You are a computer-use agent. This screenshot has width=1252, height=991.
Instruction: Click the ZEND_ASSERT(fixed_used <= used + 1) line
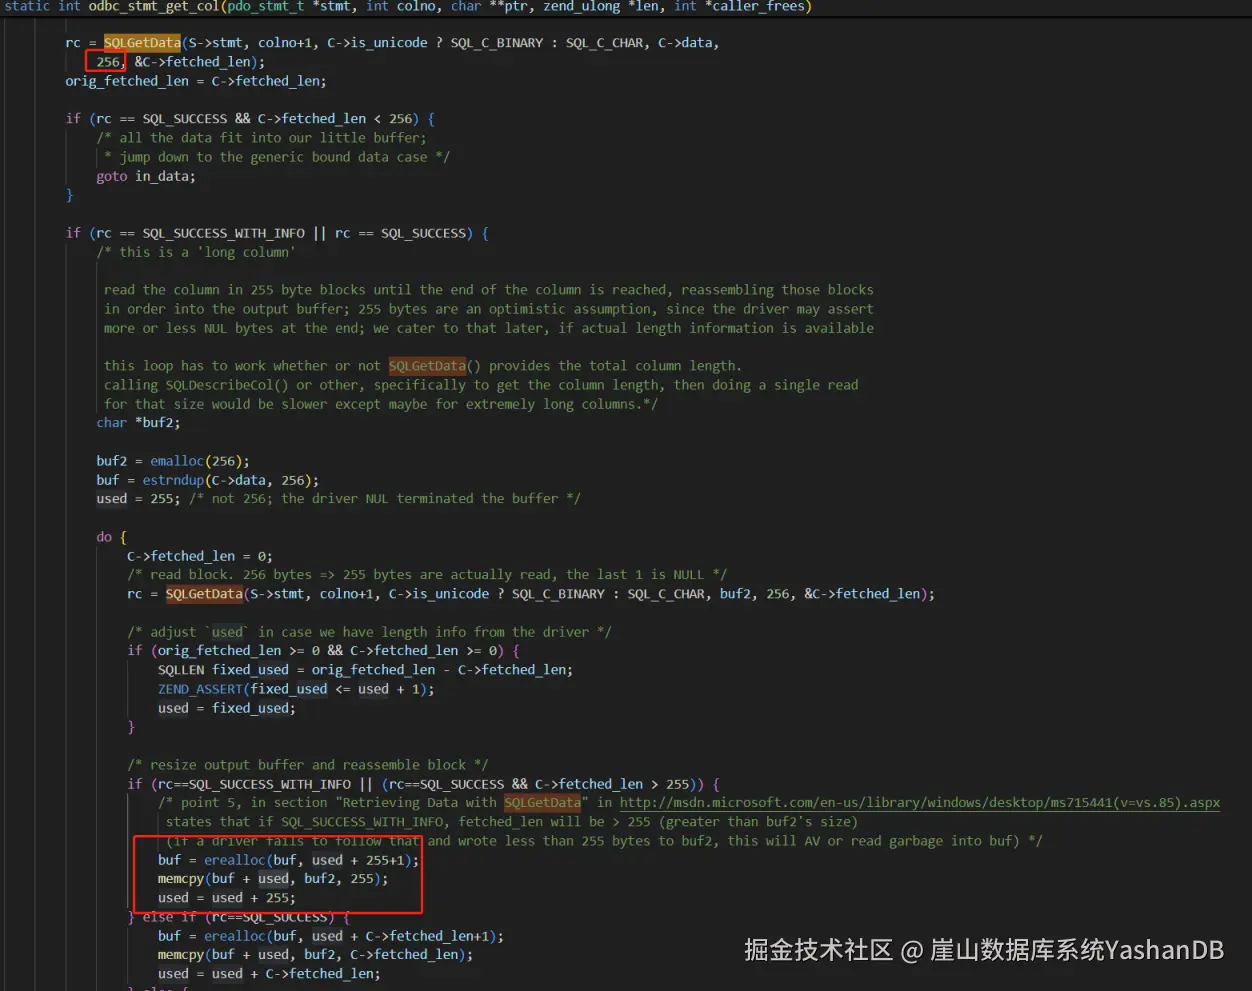tap(296, 689)
